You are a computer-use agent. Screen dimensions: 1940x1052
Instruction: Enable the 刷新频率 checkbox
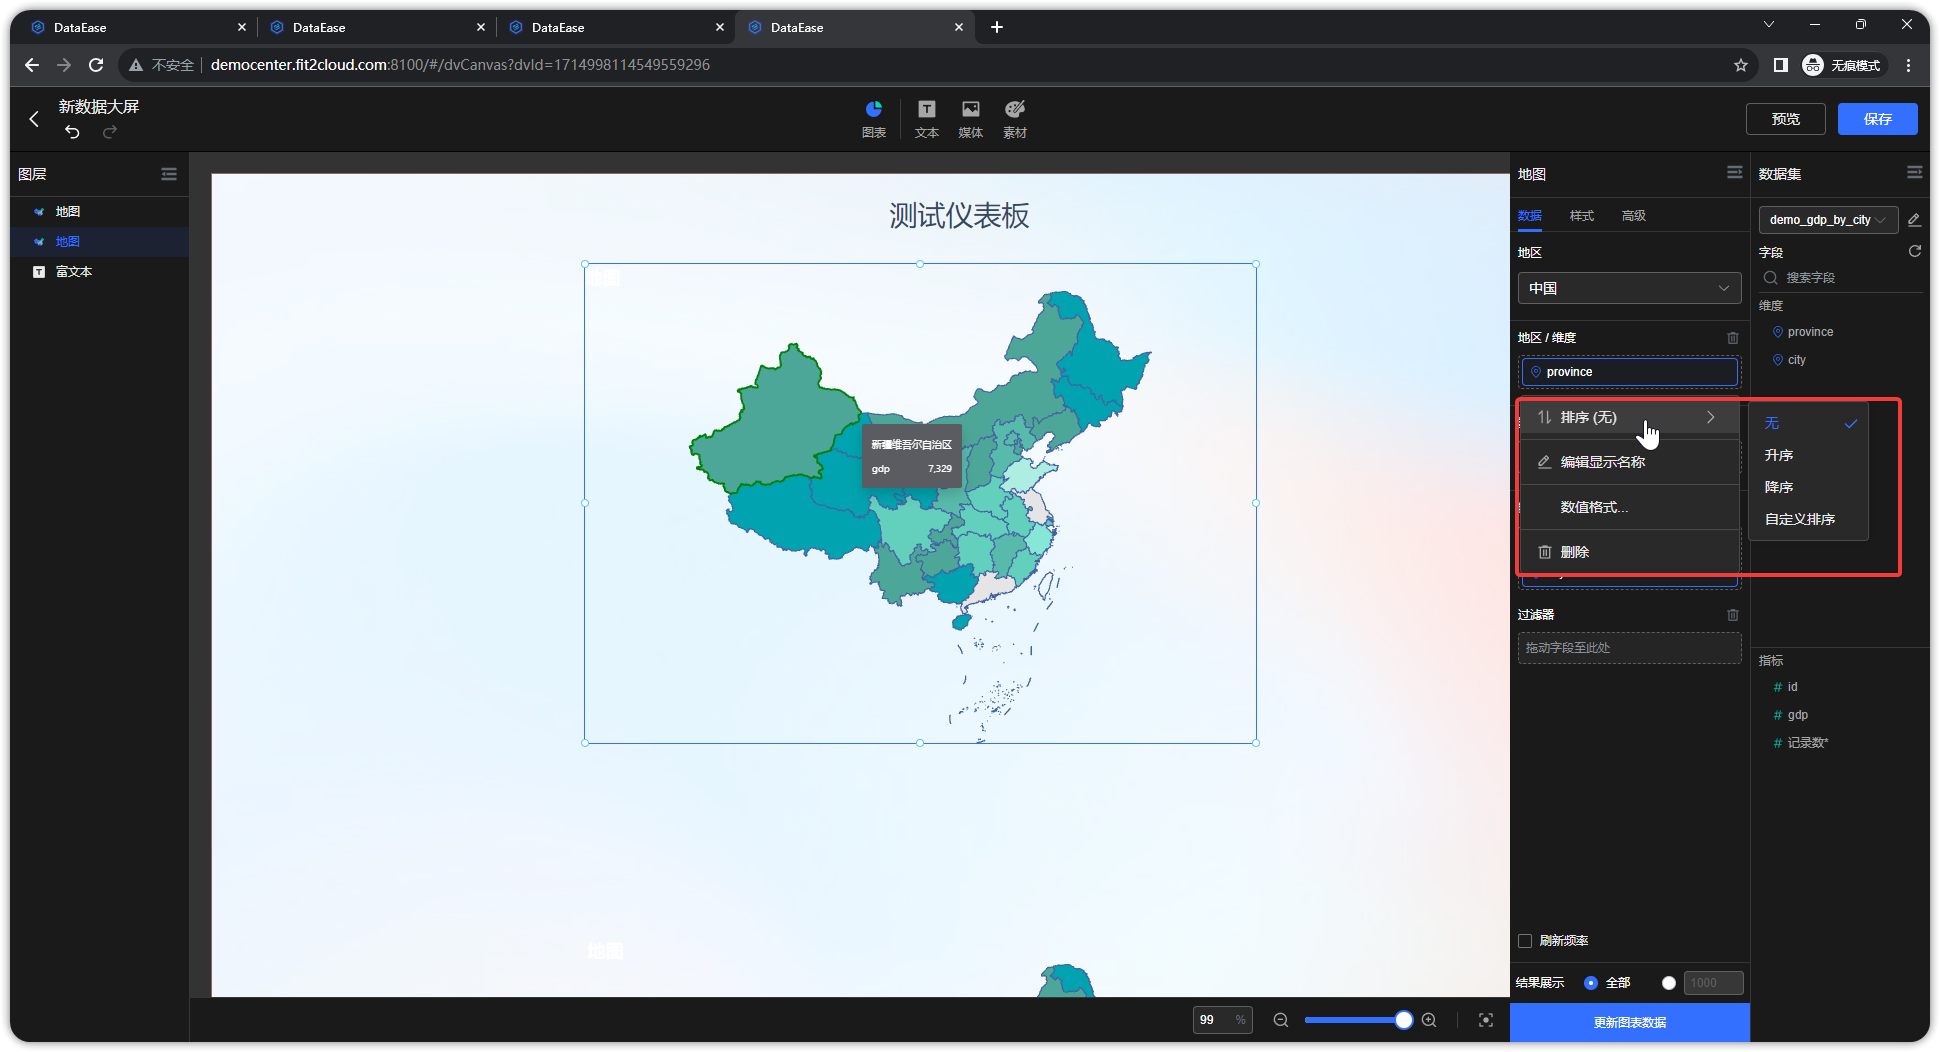click(1525, 941)
